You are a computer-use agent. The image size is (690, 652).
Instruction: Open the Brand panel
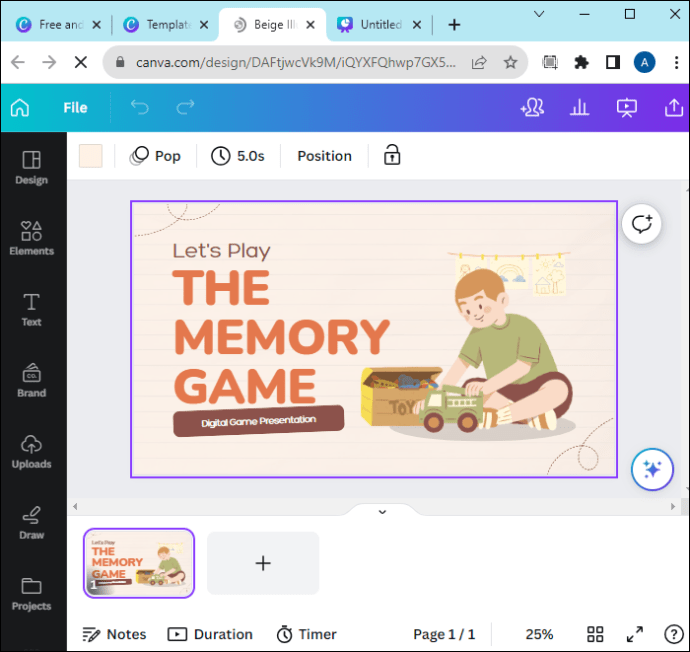pos(32,381)
